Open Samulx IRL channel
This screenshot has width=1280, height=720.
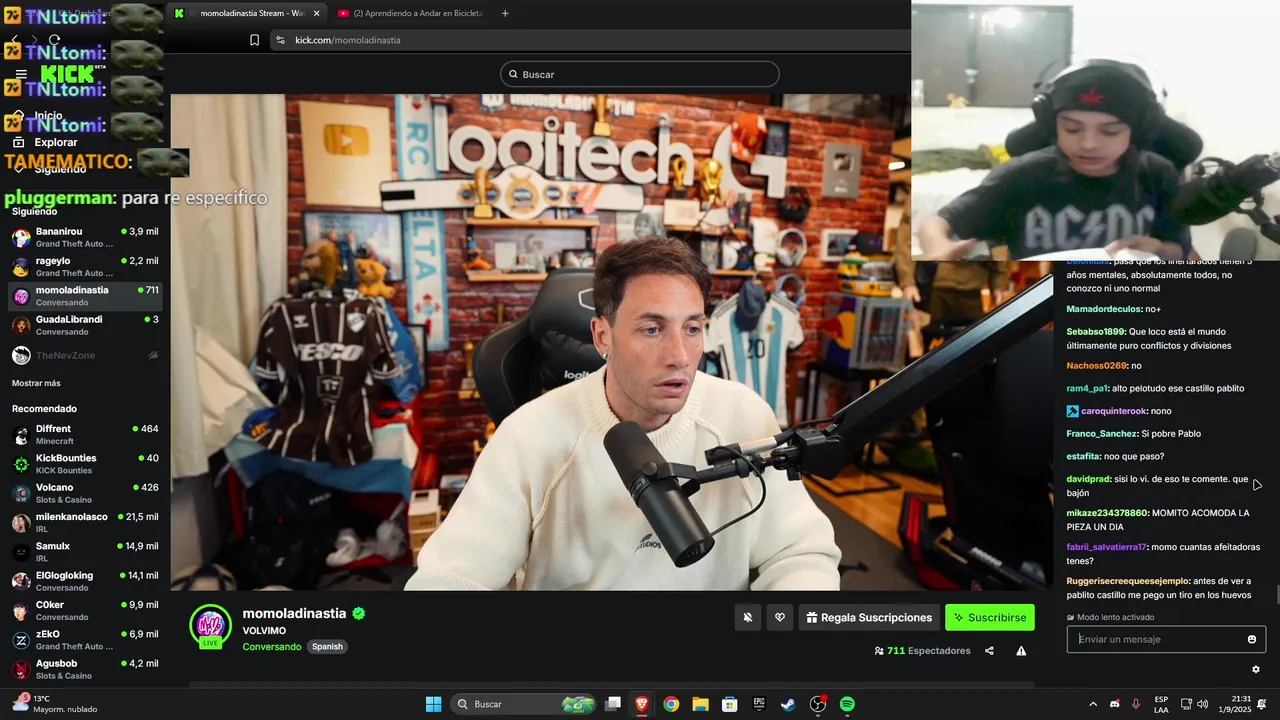(x=85, y=552)
